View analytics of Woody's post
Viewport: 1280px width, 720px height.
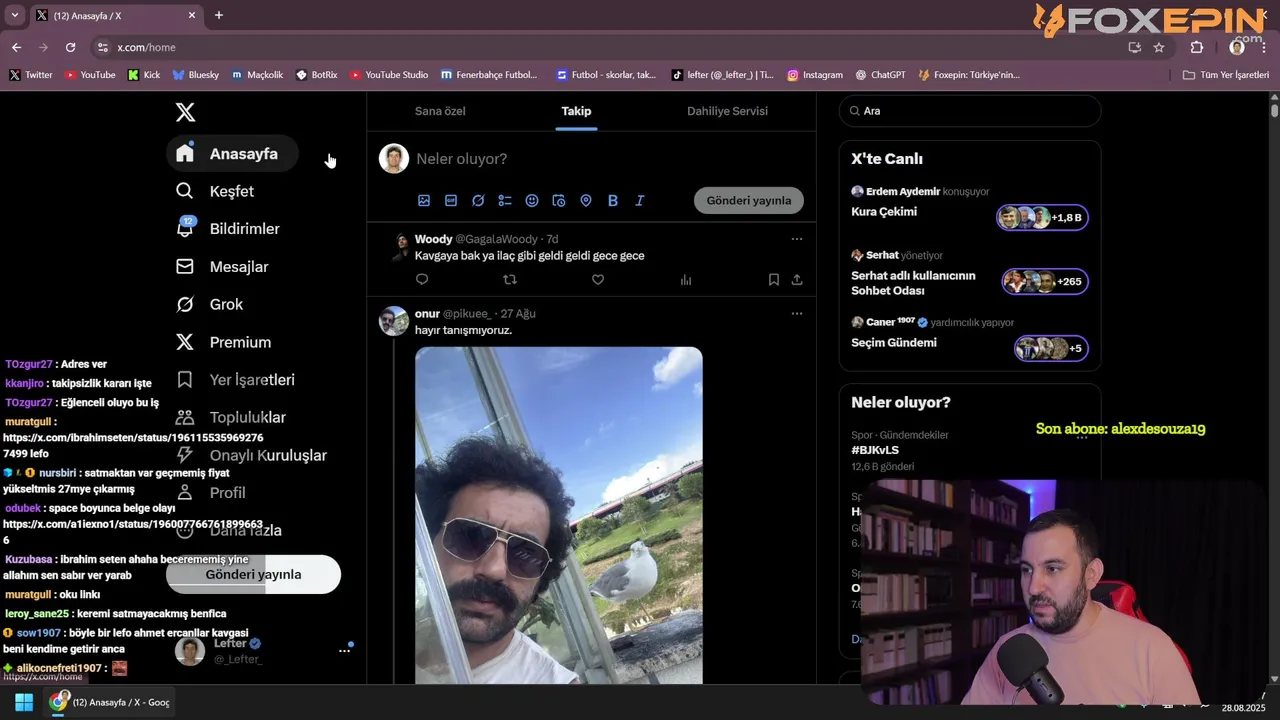[686, 280]
